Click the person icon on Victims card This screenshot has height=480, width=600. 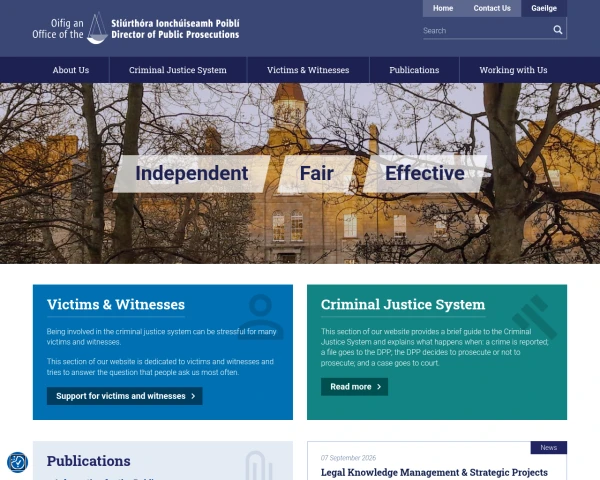point(261,317)
